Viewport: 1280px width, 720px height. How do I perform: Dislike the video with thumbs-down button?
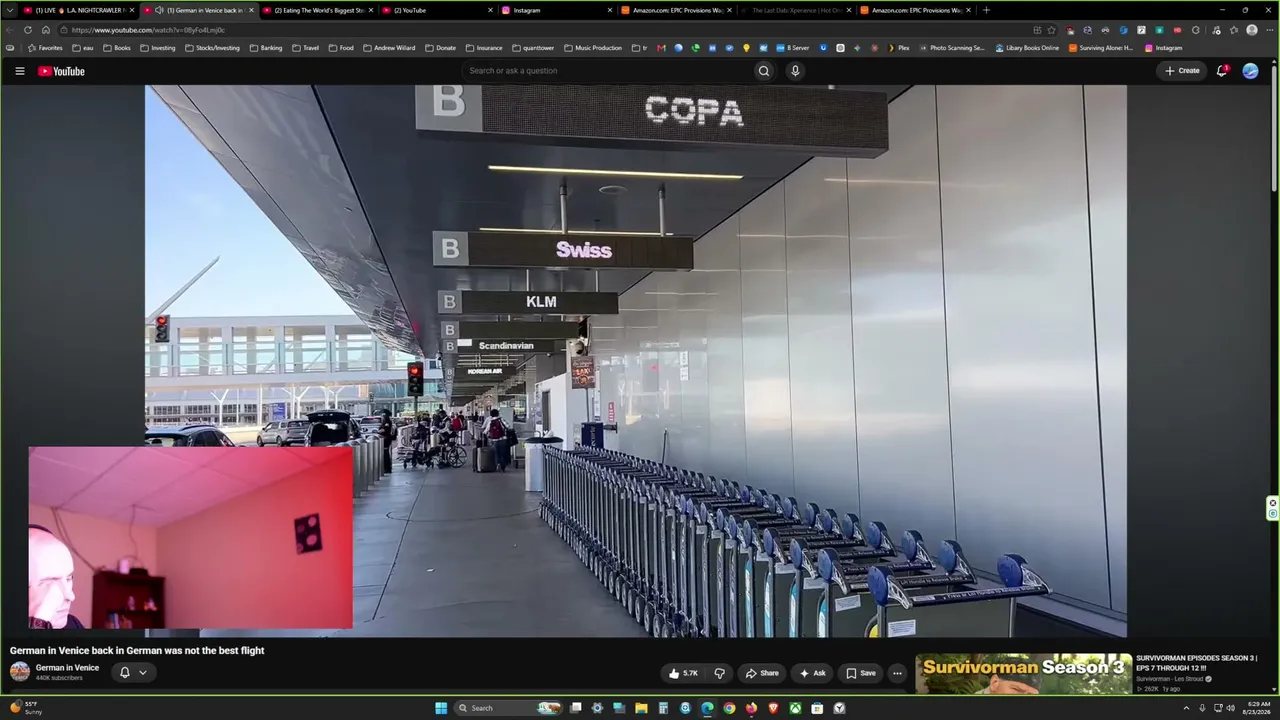pyautogui.click(x=719, y=673)
